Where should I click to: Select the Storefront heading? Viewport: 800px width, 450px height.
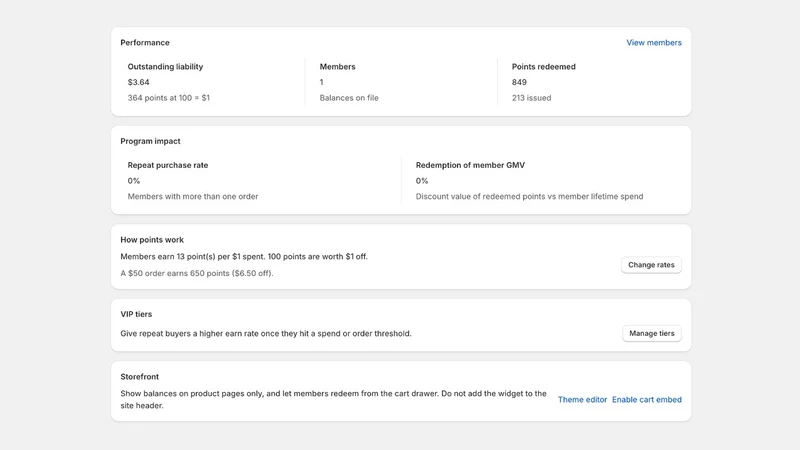(x=139, y=377)
